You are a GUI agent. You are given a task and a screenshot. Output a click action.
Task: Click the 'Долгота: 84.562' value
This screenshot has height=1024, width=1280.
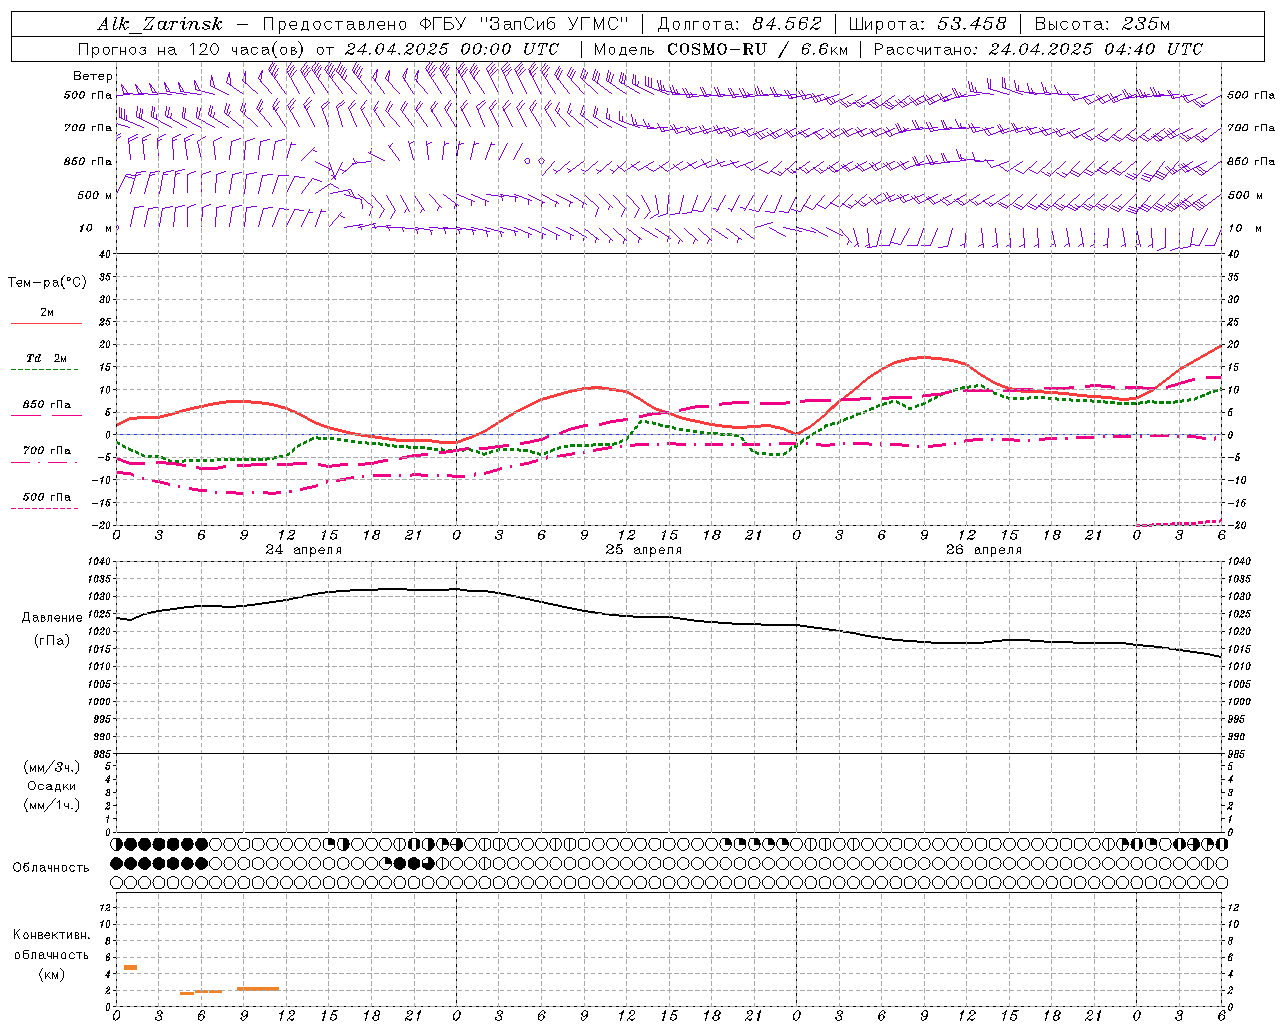pyautogui.click(x=739, y=24)
